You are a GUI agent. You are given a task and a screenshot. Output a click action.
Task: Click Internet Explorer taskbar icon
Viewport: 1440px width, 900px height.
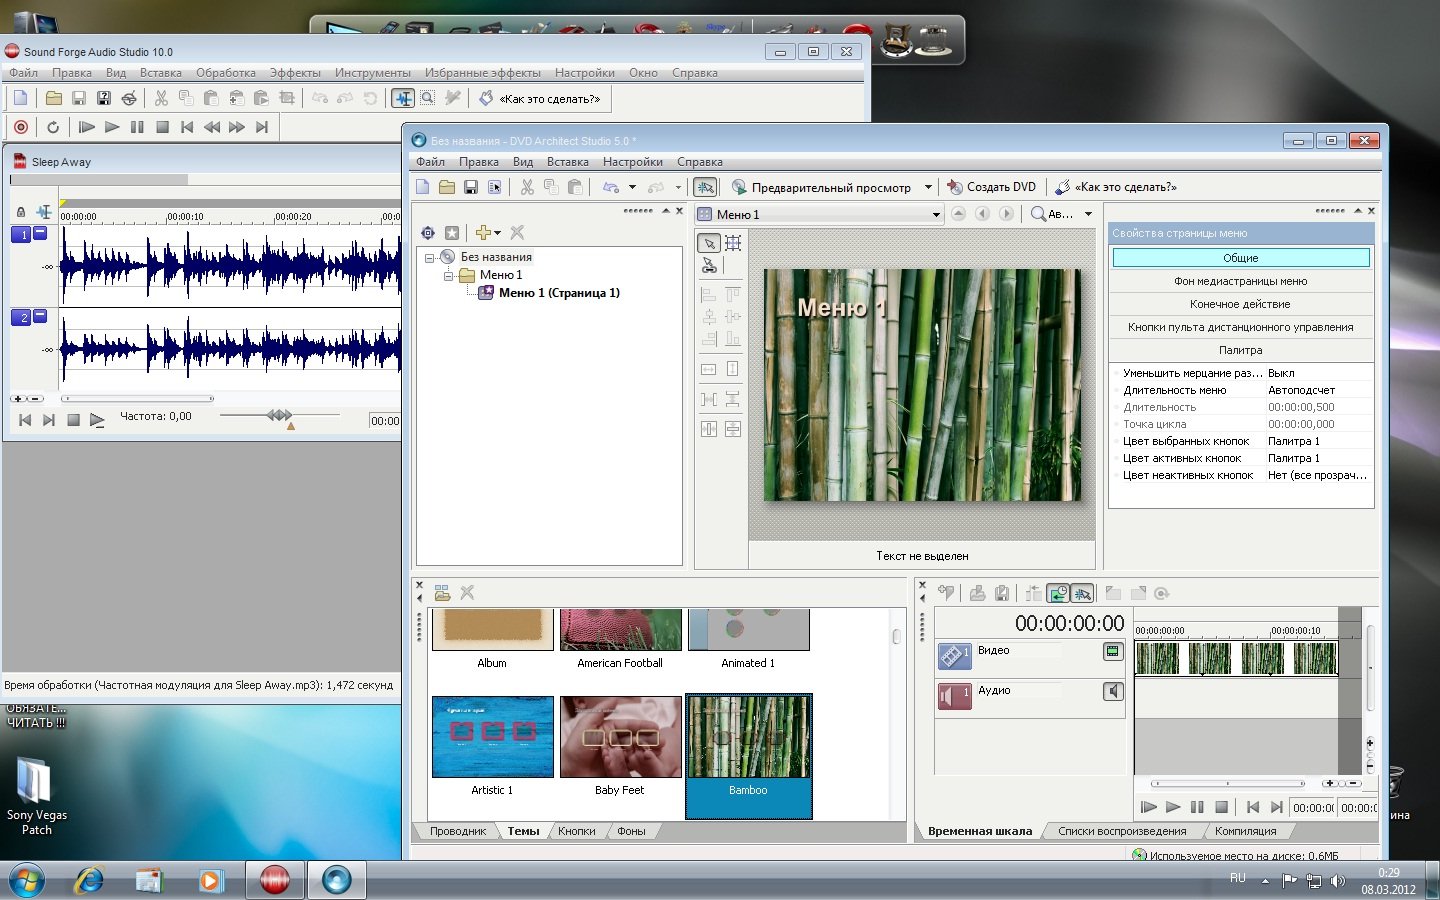pos(89,880)
